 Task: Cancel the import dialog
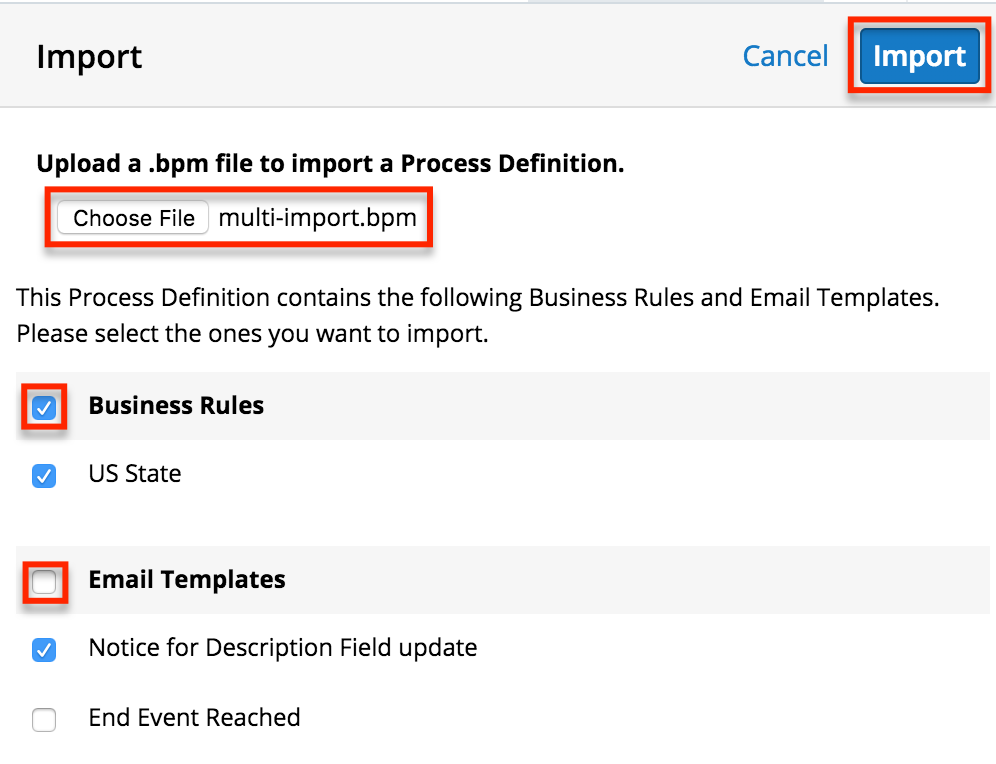click(x=785, y=56)
